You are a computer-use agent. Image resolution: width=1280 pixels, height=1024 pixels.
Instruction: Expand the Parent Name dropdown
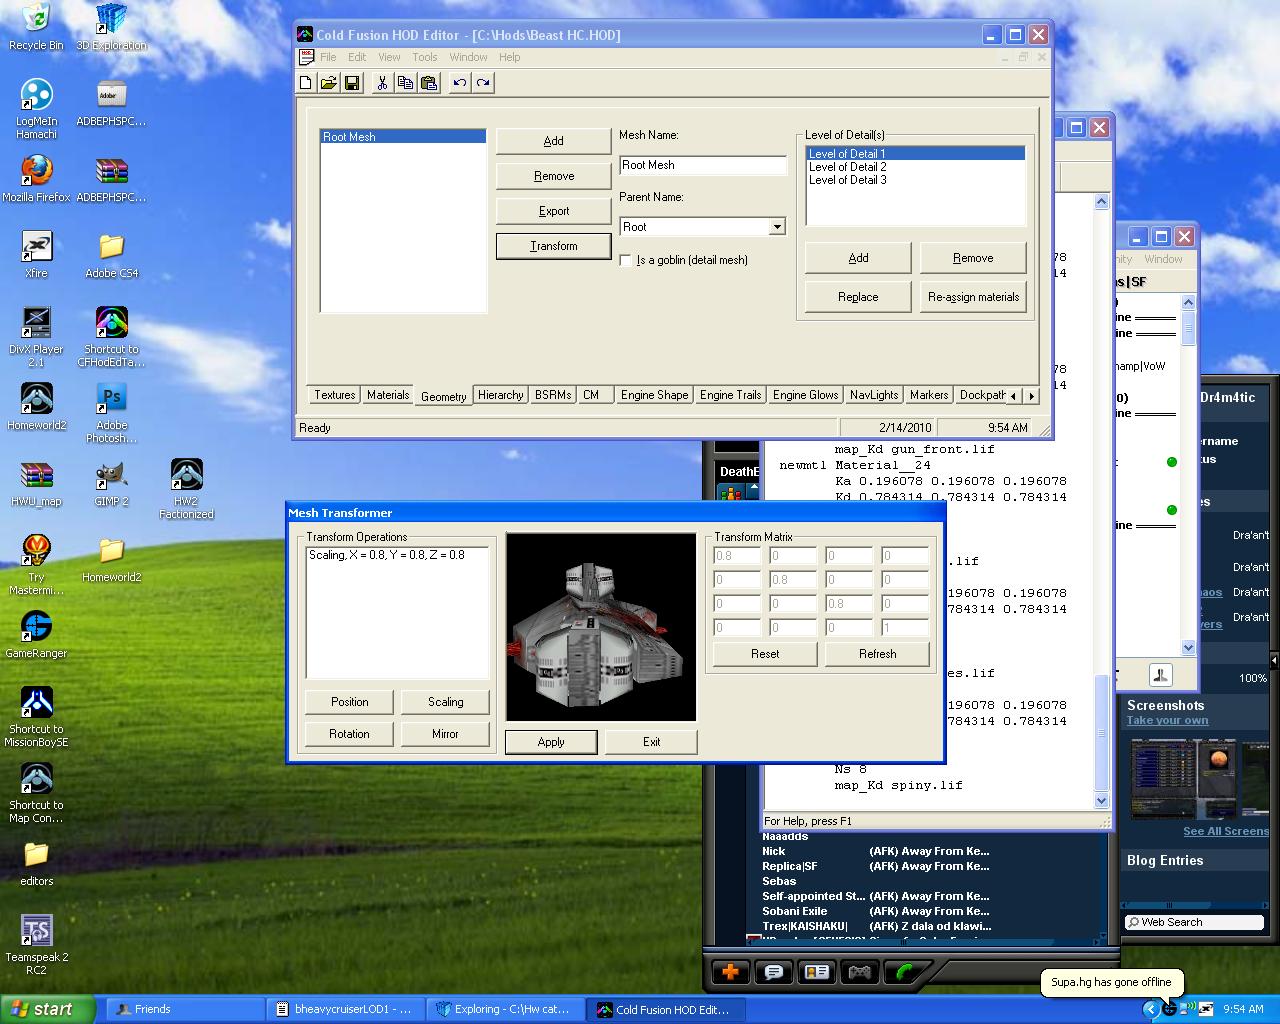click(777, 227)
